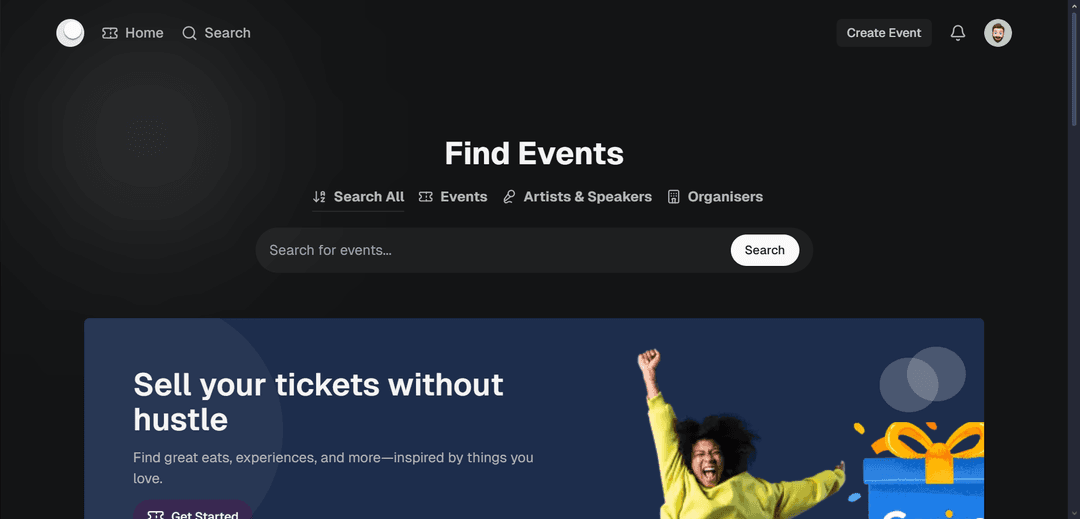Click the ticket icon beside Home
1080x519 pixels.
click(x=110, y=33)
